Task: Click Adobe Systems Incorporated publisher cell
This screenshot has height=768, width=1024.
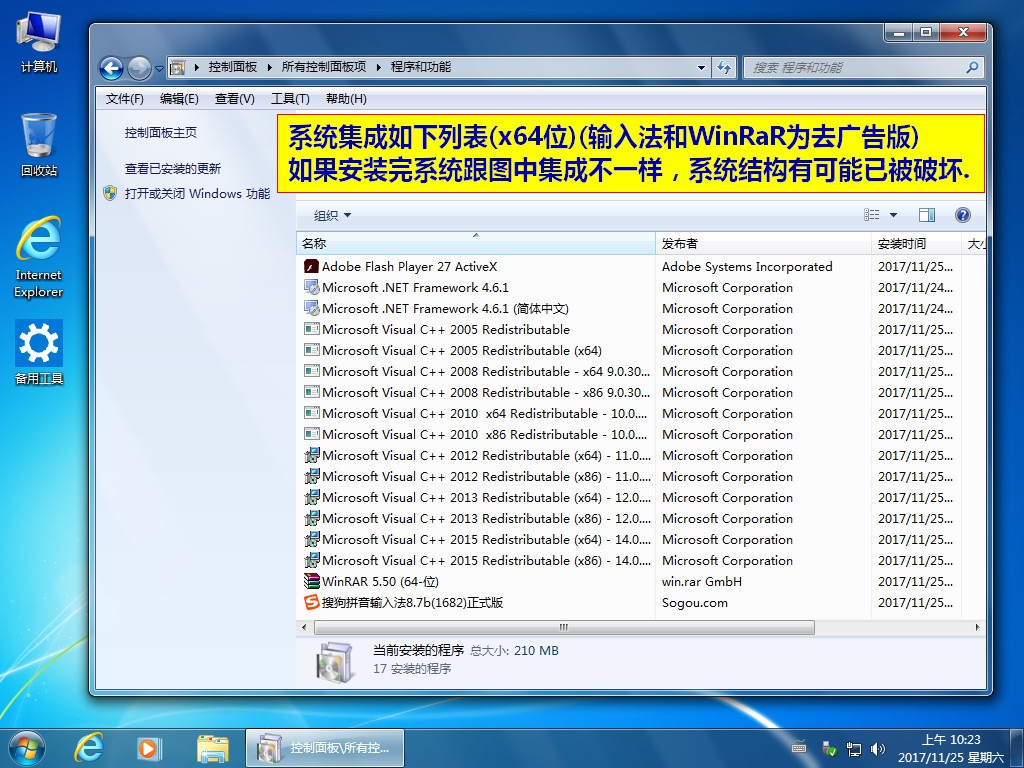Action: point(747,266)
